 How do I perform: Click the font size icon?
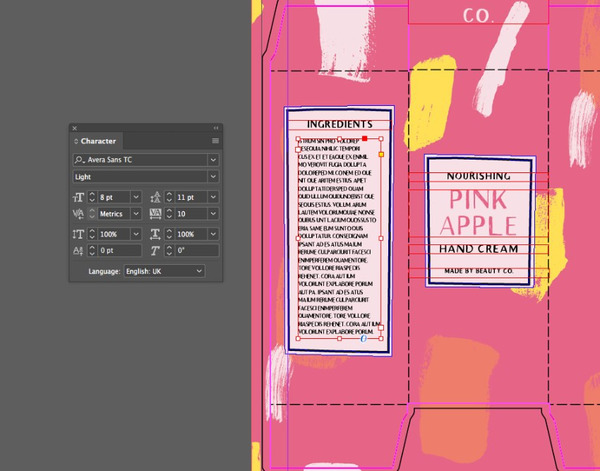[78, 197]
